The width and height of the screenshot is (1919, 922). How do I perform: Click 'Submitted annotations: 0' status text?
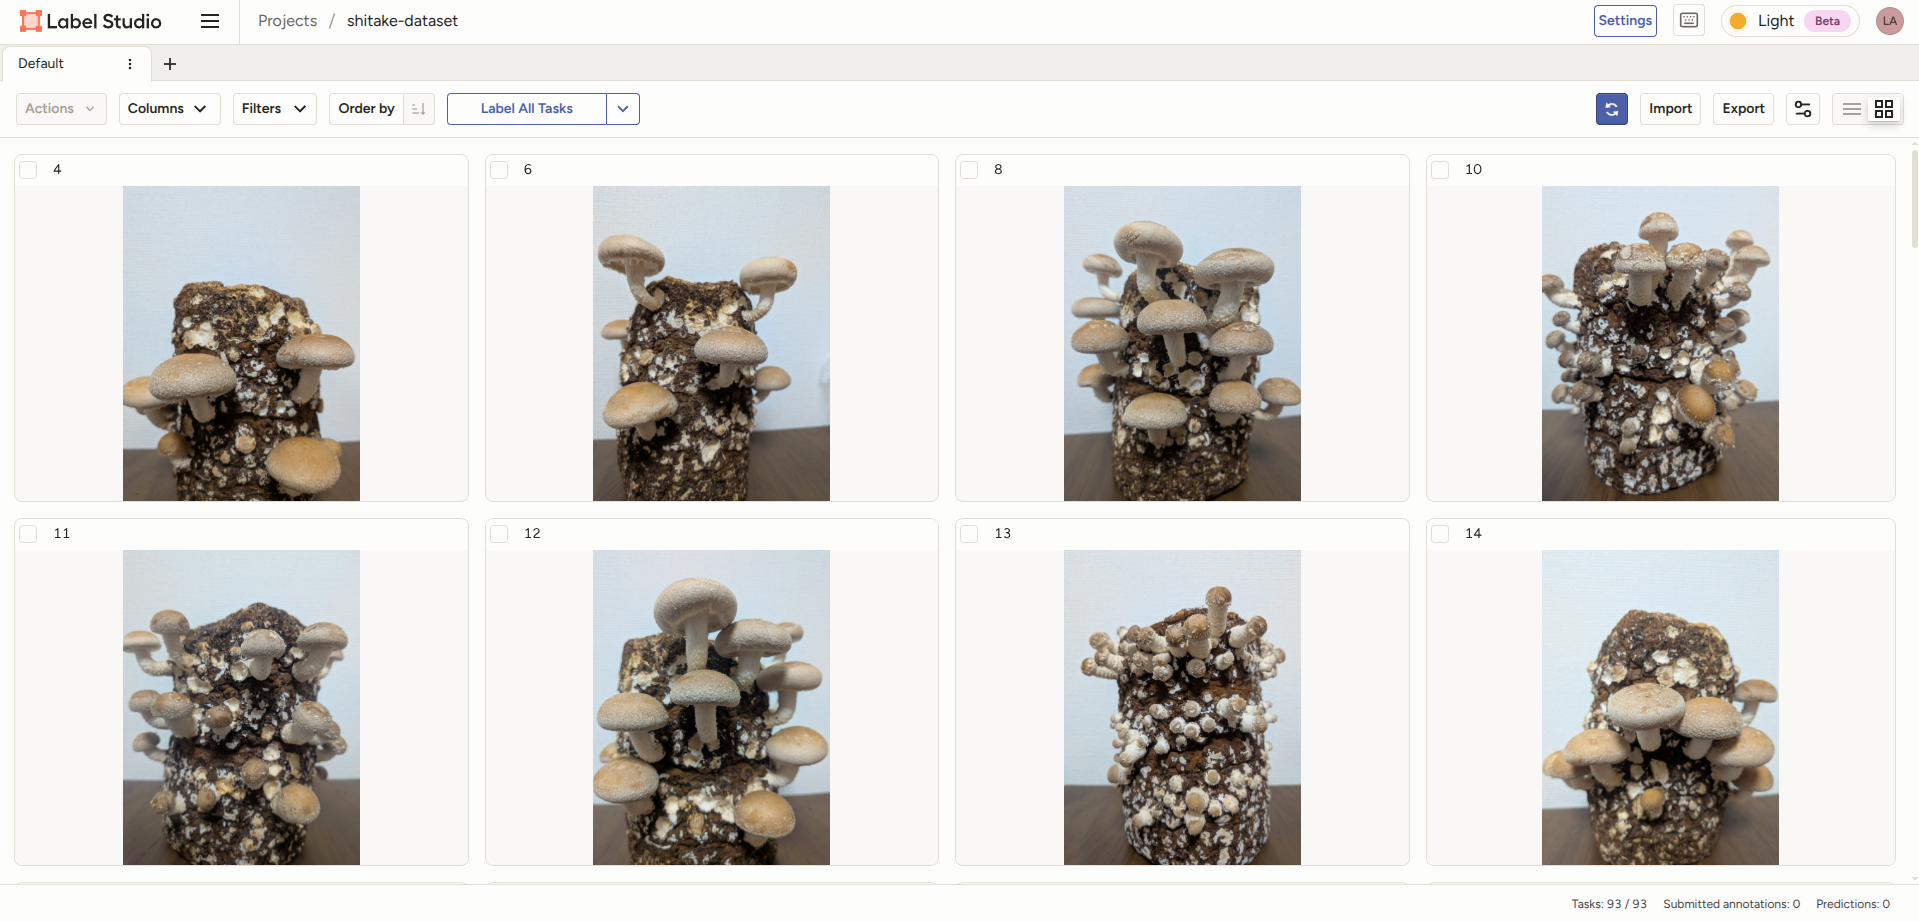(x=1731, y=904)
